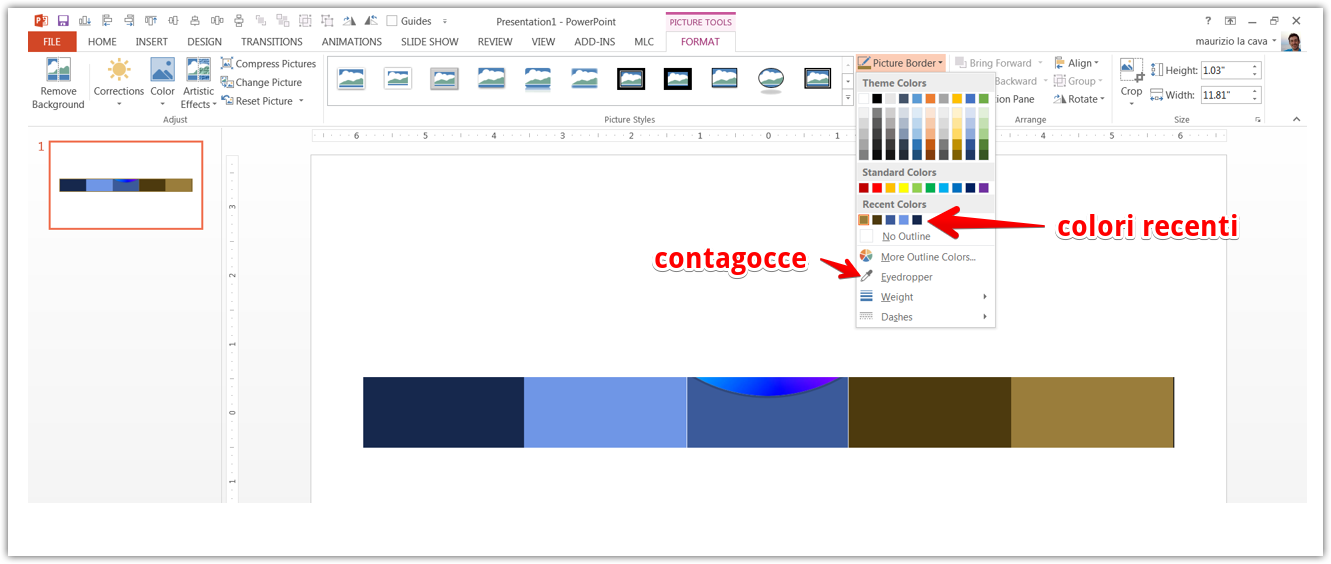
Task: Click Change Picture
Action: [261, 82]
